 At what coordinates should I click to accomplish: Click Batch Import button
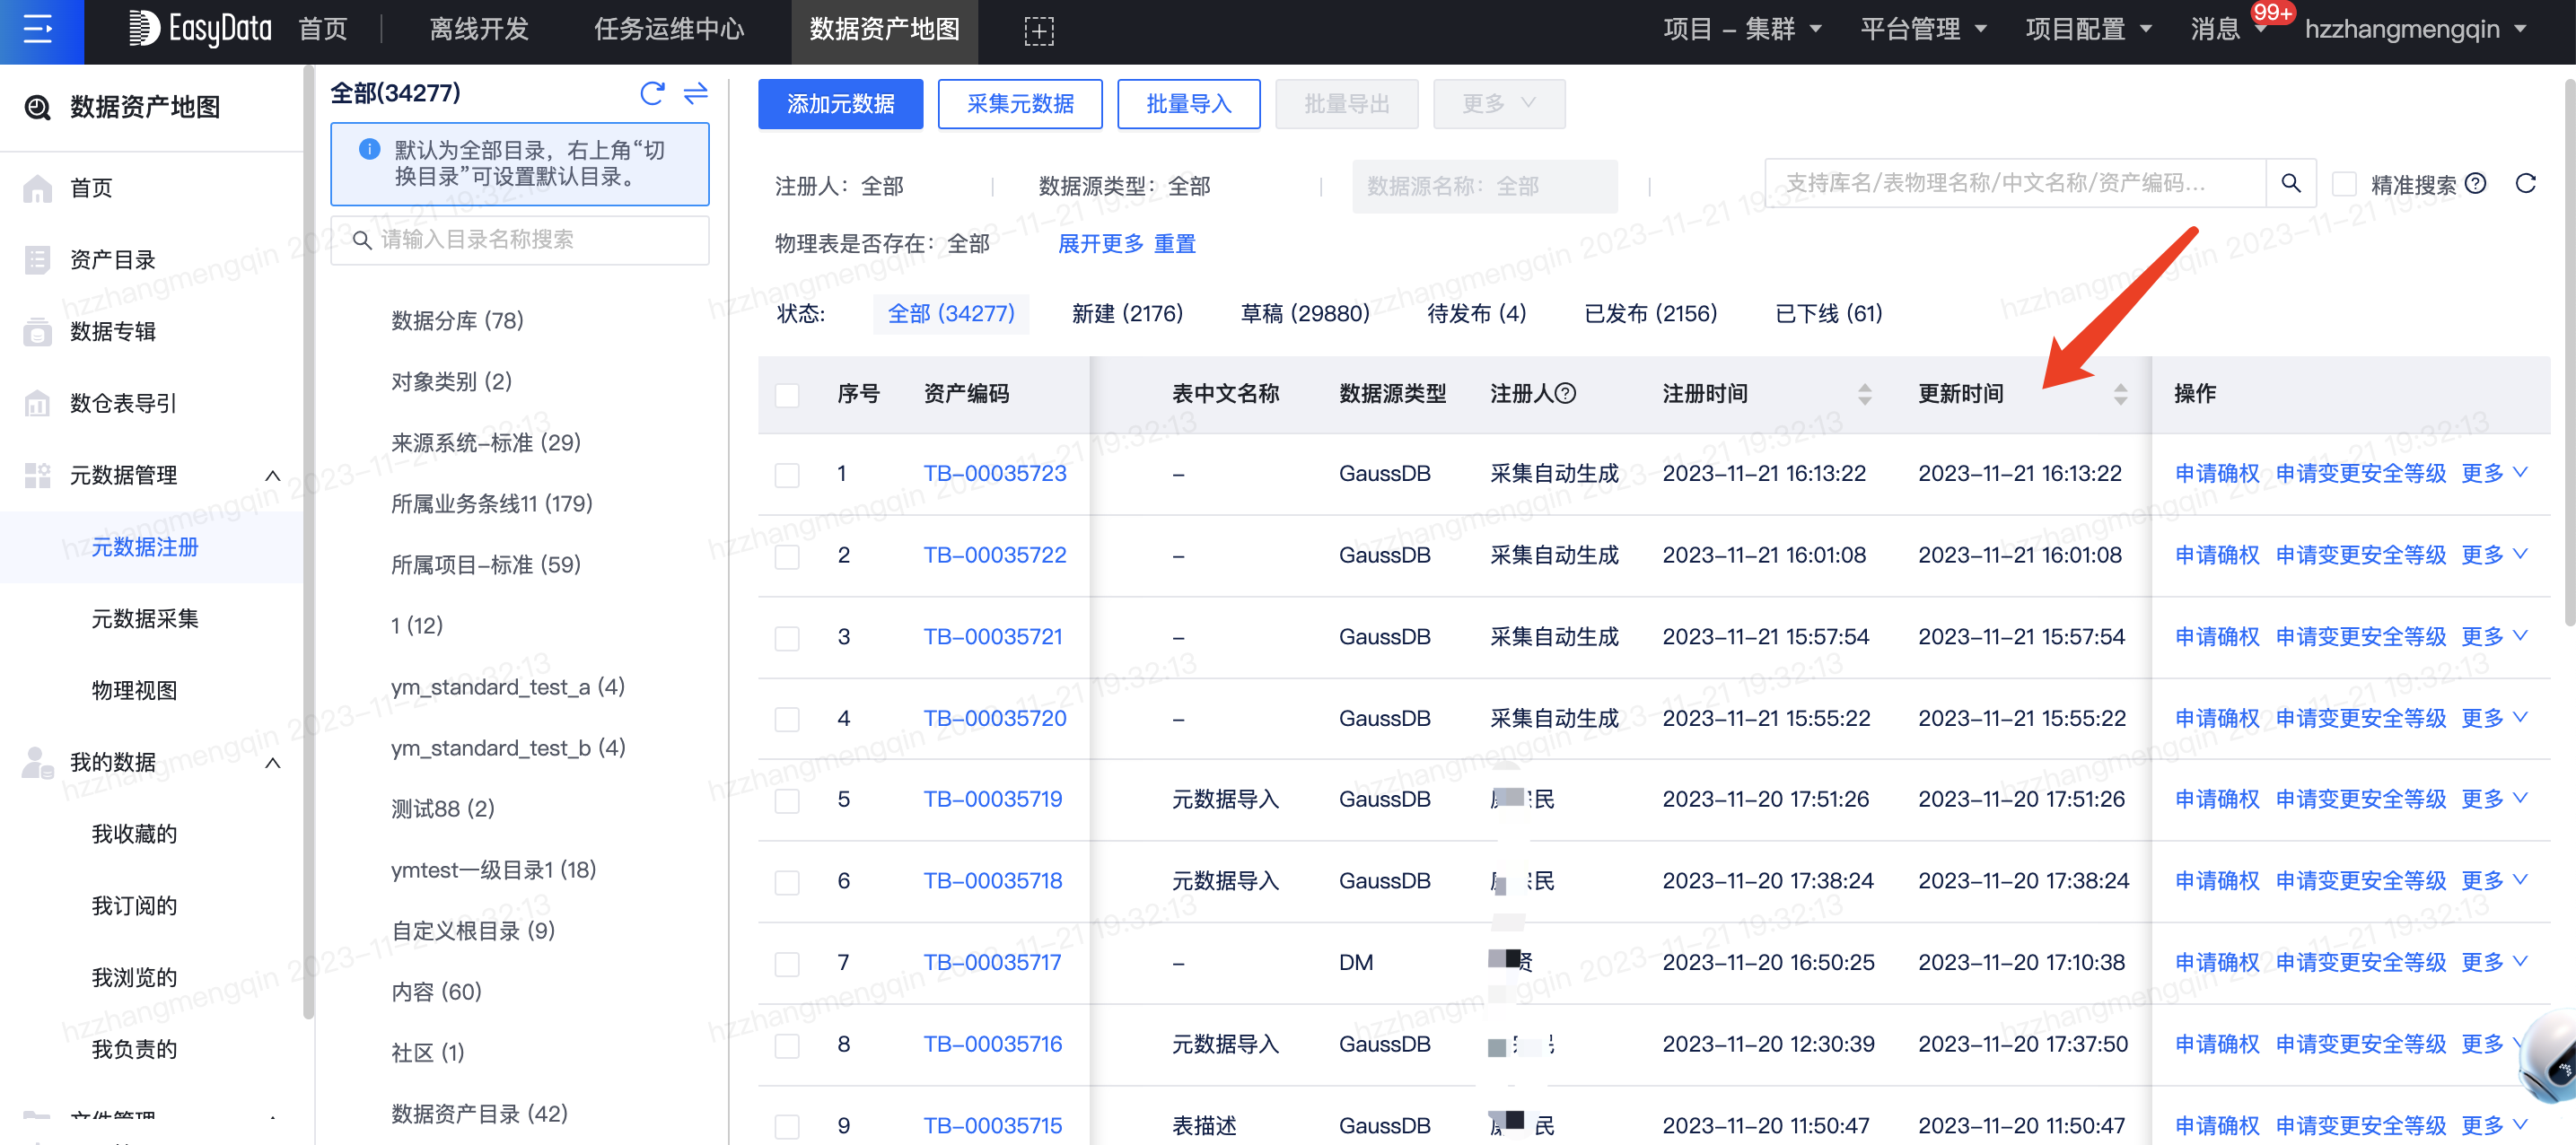pyautogui.click(x=1188, y=104)
